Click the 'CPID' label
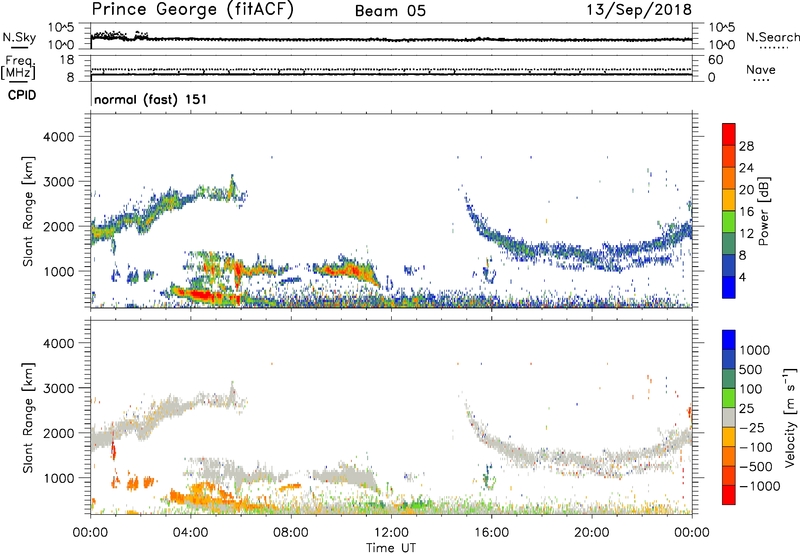 tap(22, 95)
